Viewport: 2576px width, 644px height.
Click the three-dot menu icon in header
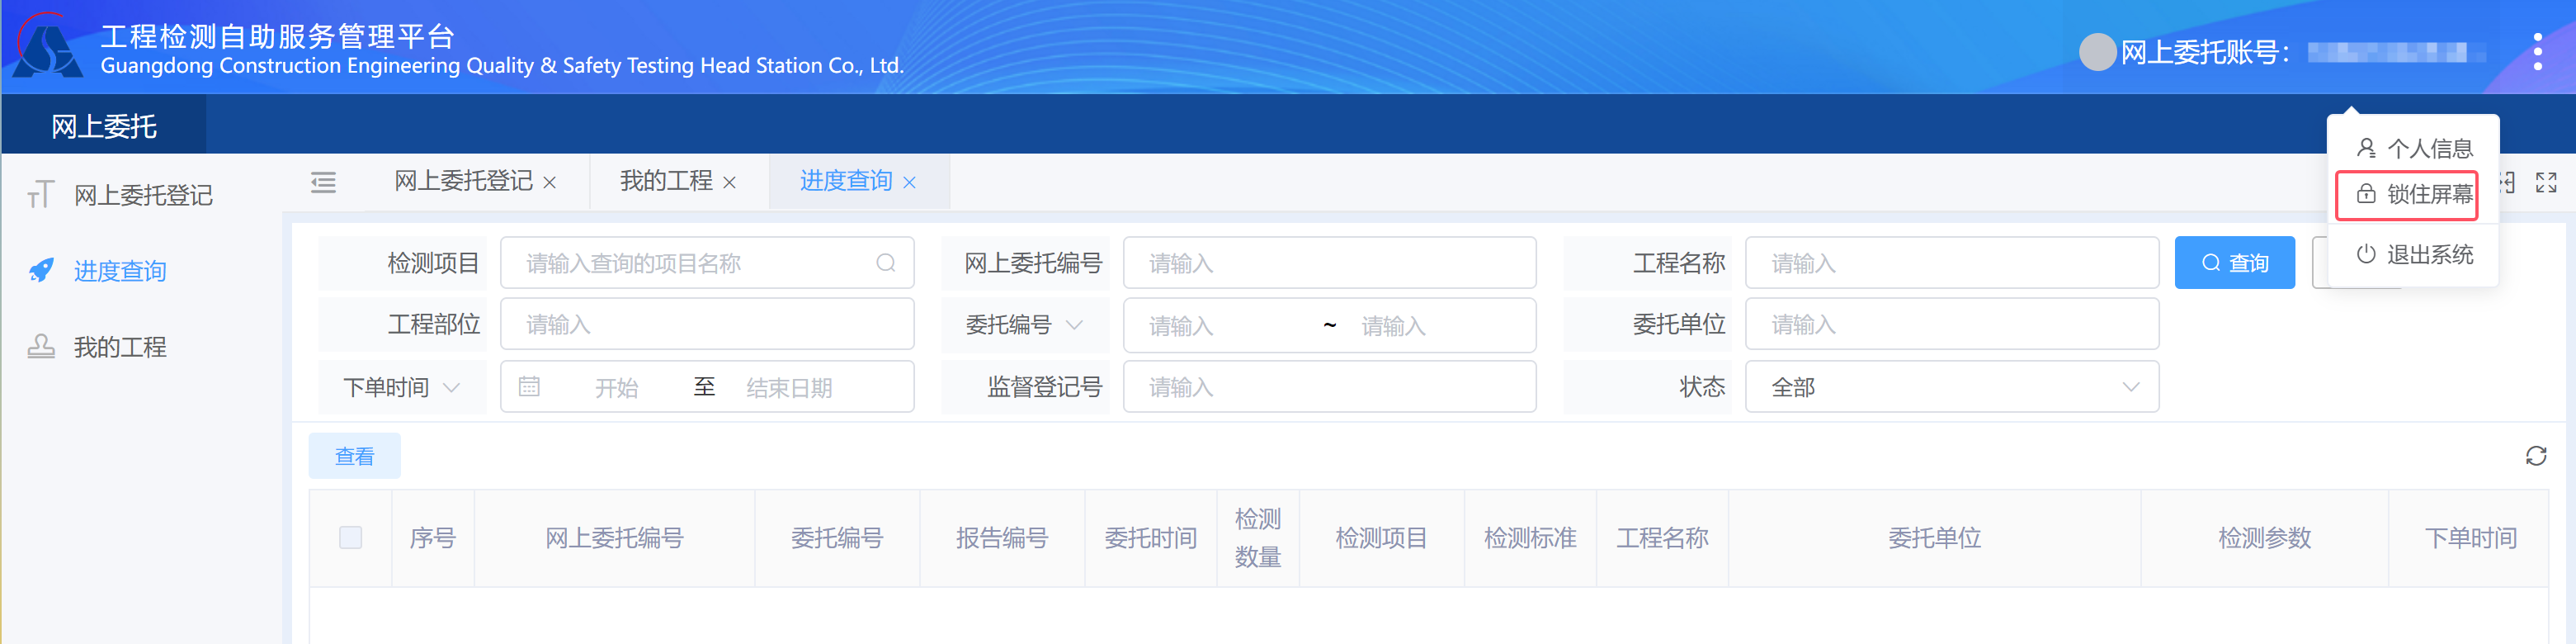pyautogui.click(x=2537, y=51)
